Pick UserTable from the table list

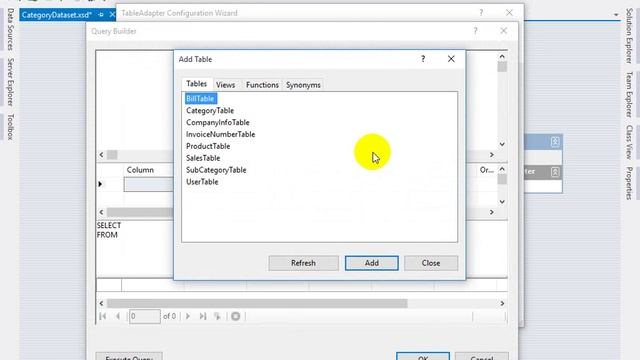coord(202,182)
